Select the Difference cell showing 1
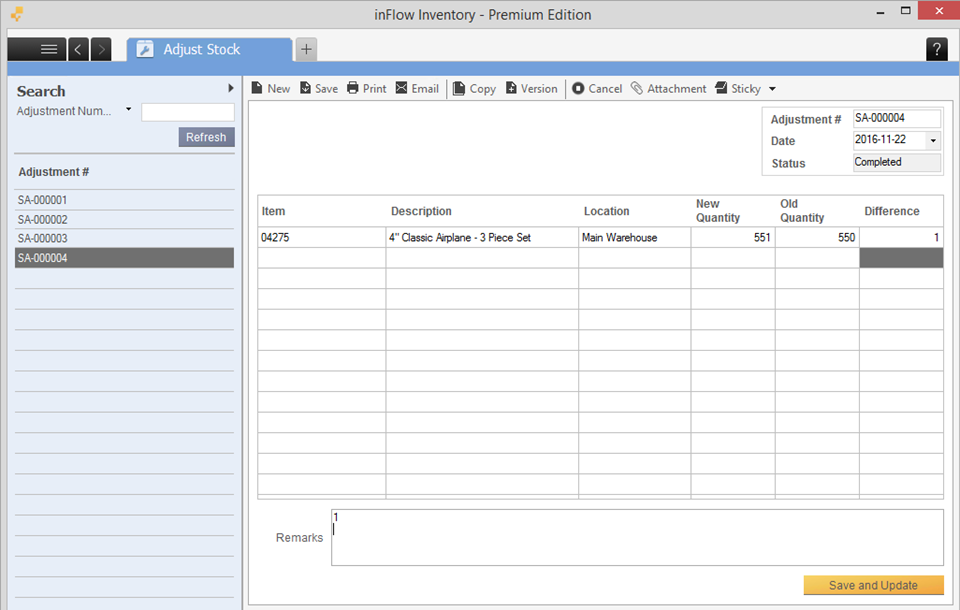The height and width of the screenshot is (610, 960). pos(901,238)
